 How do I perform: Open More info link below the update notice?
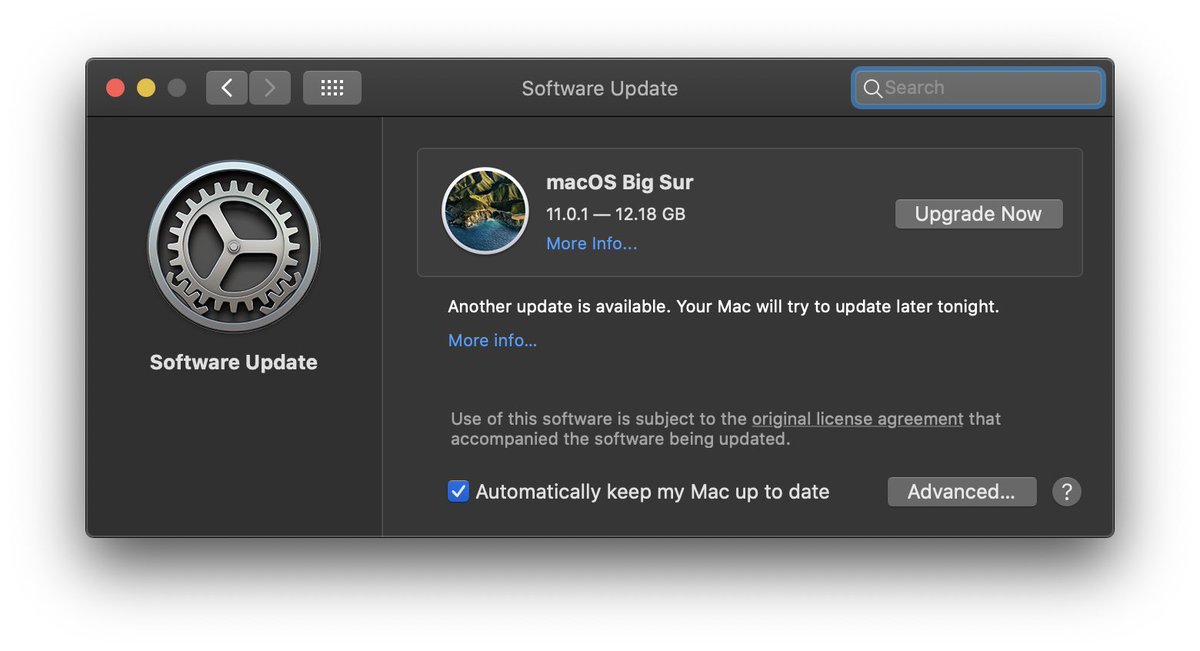(492, 341)
